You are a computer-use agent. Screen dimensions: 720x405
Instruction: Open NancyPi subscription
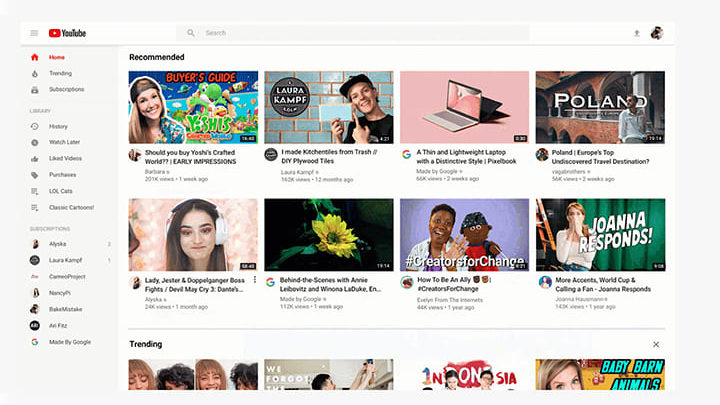[60, 293]
